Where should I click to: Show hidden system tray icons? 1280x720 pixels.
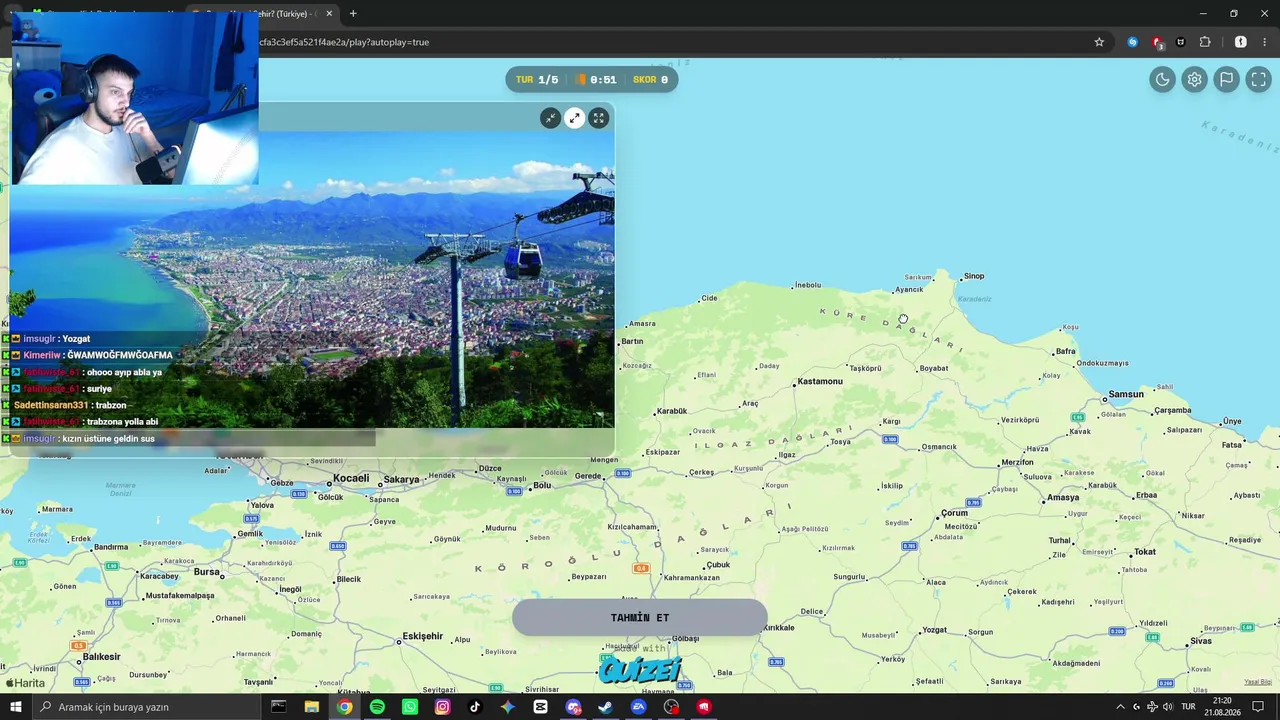click(1120, 707)
